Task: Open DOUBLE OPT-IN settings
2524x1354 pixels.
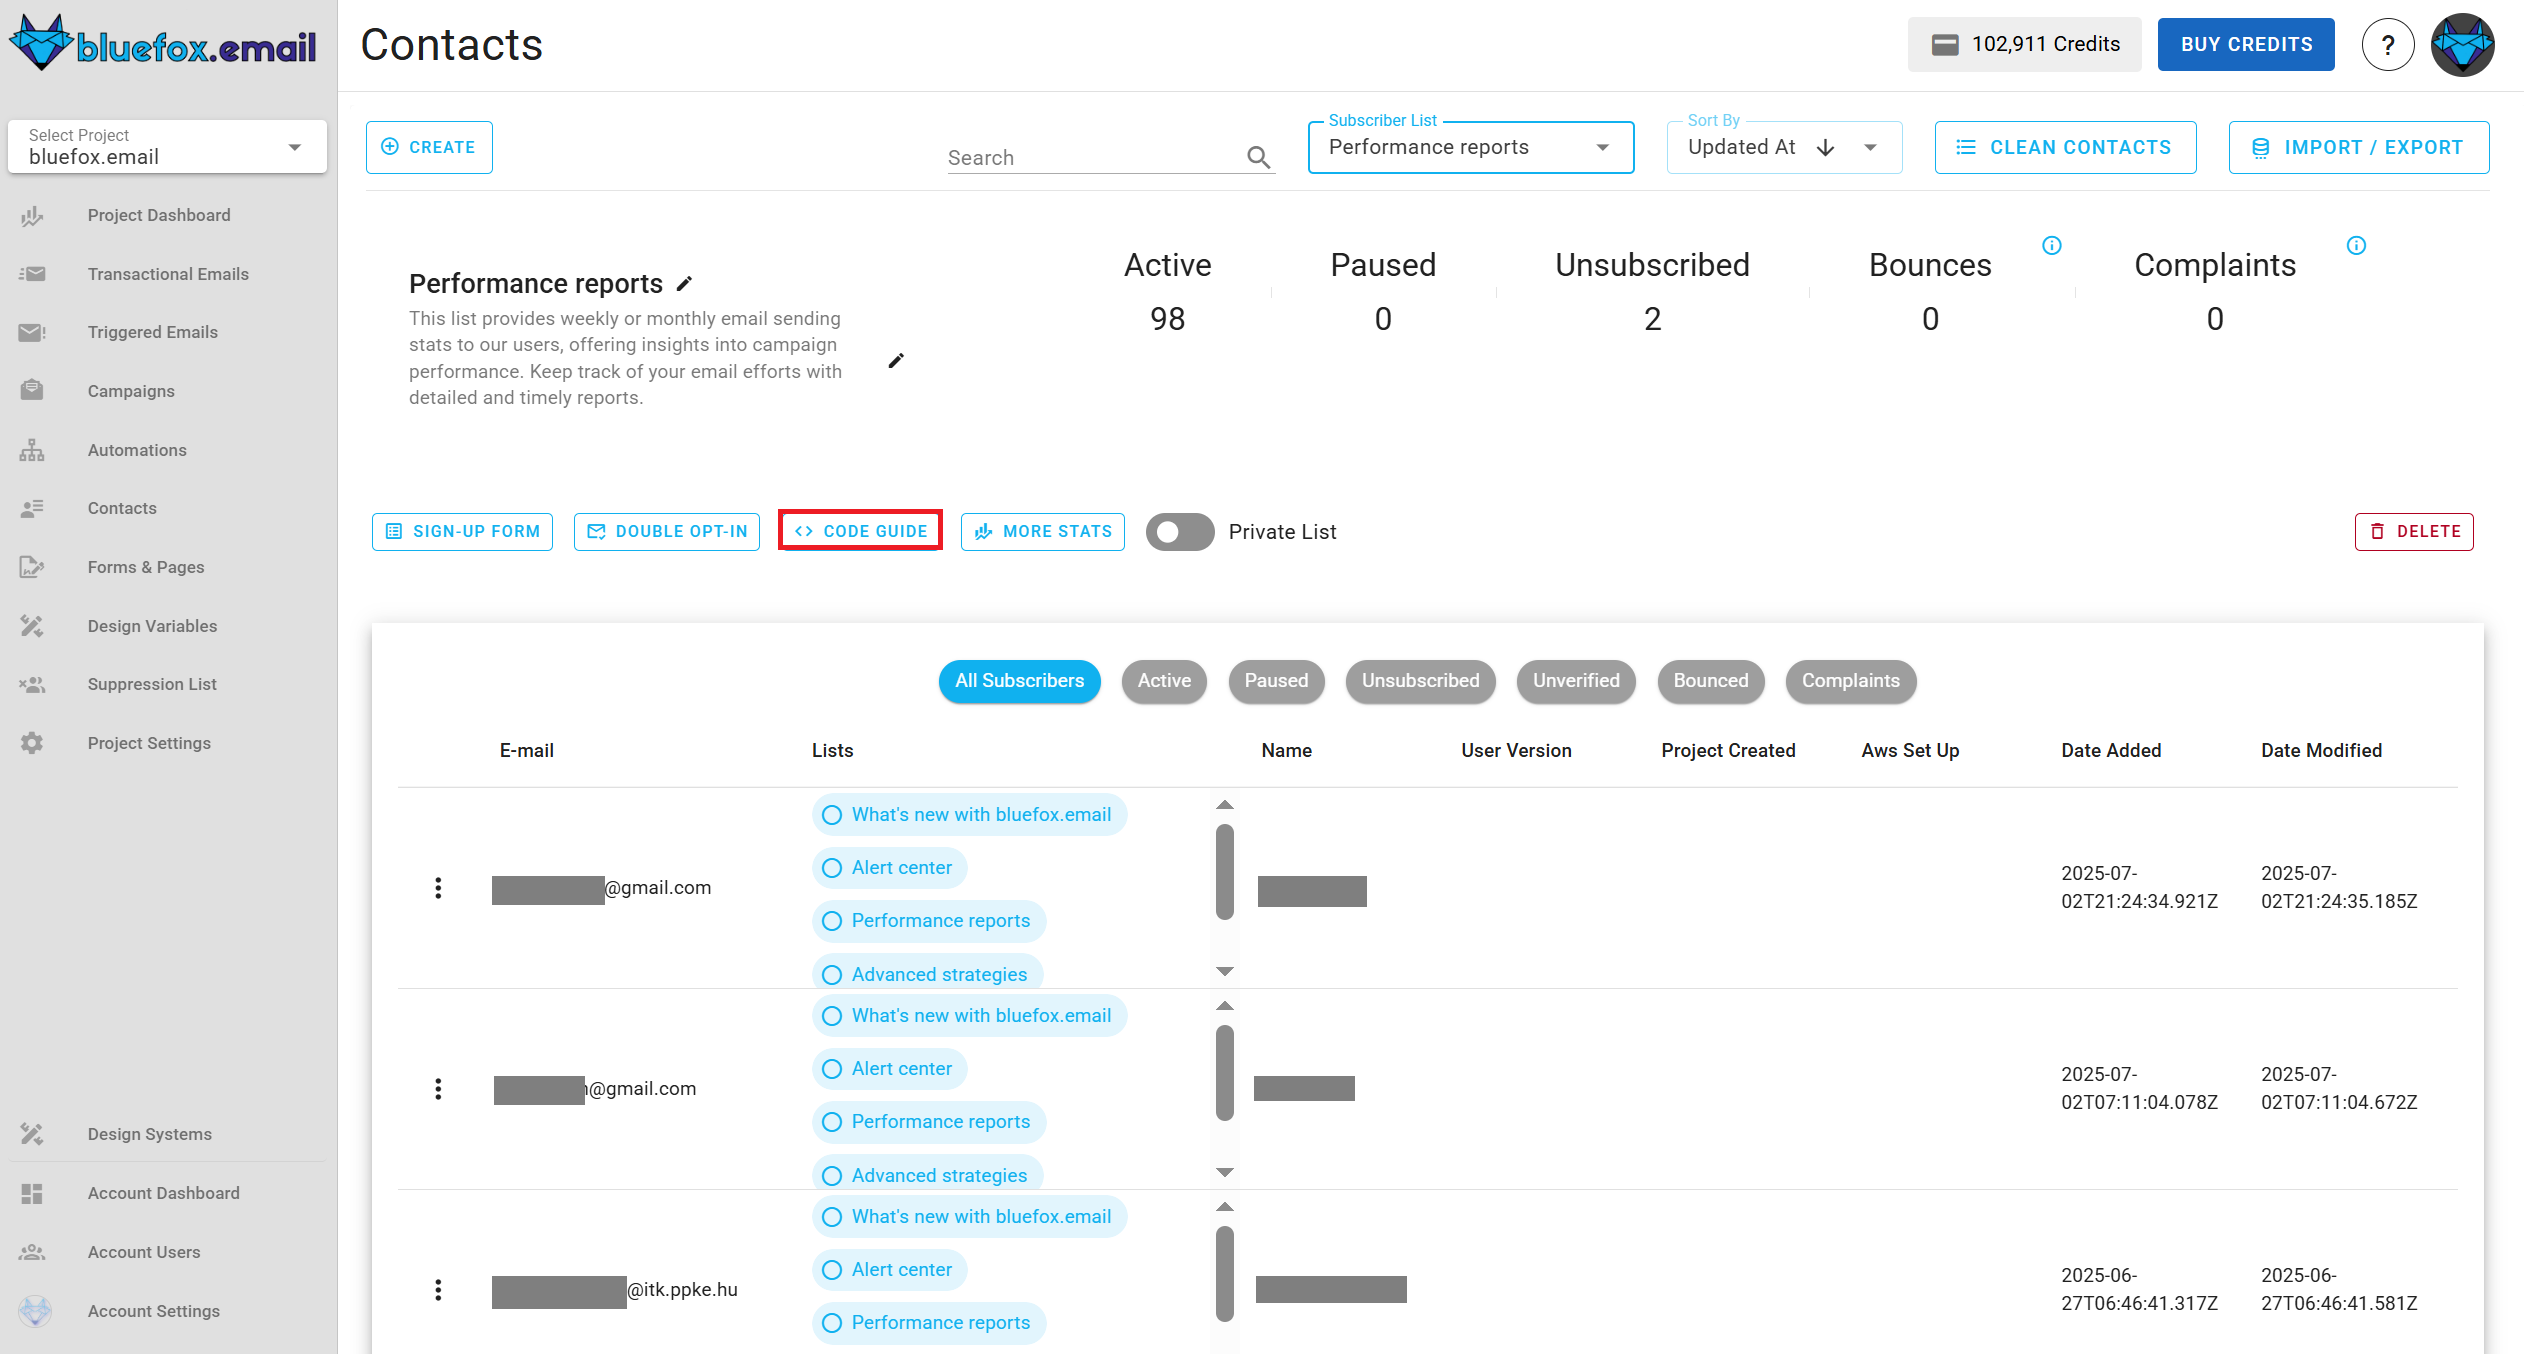Action: pos(667,532)
